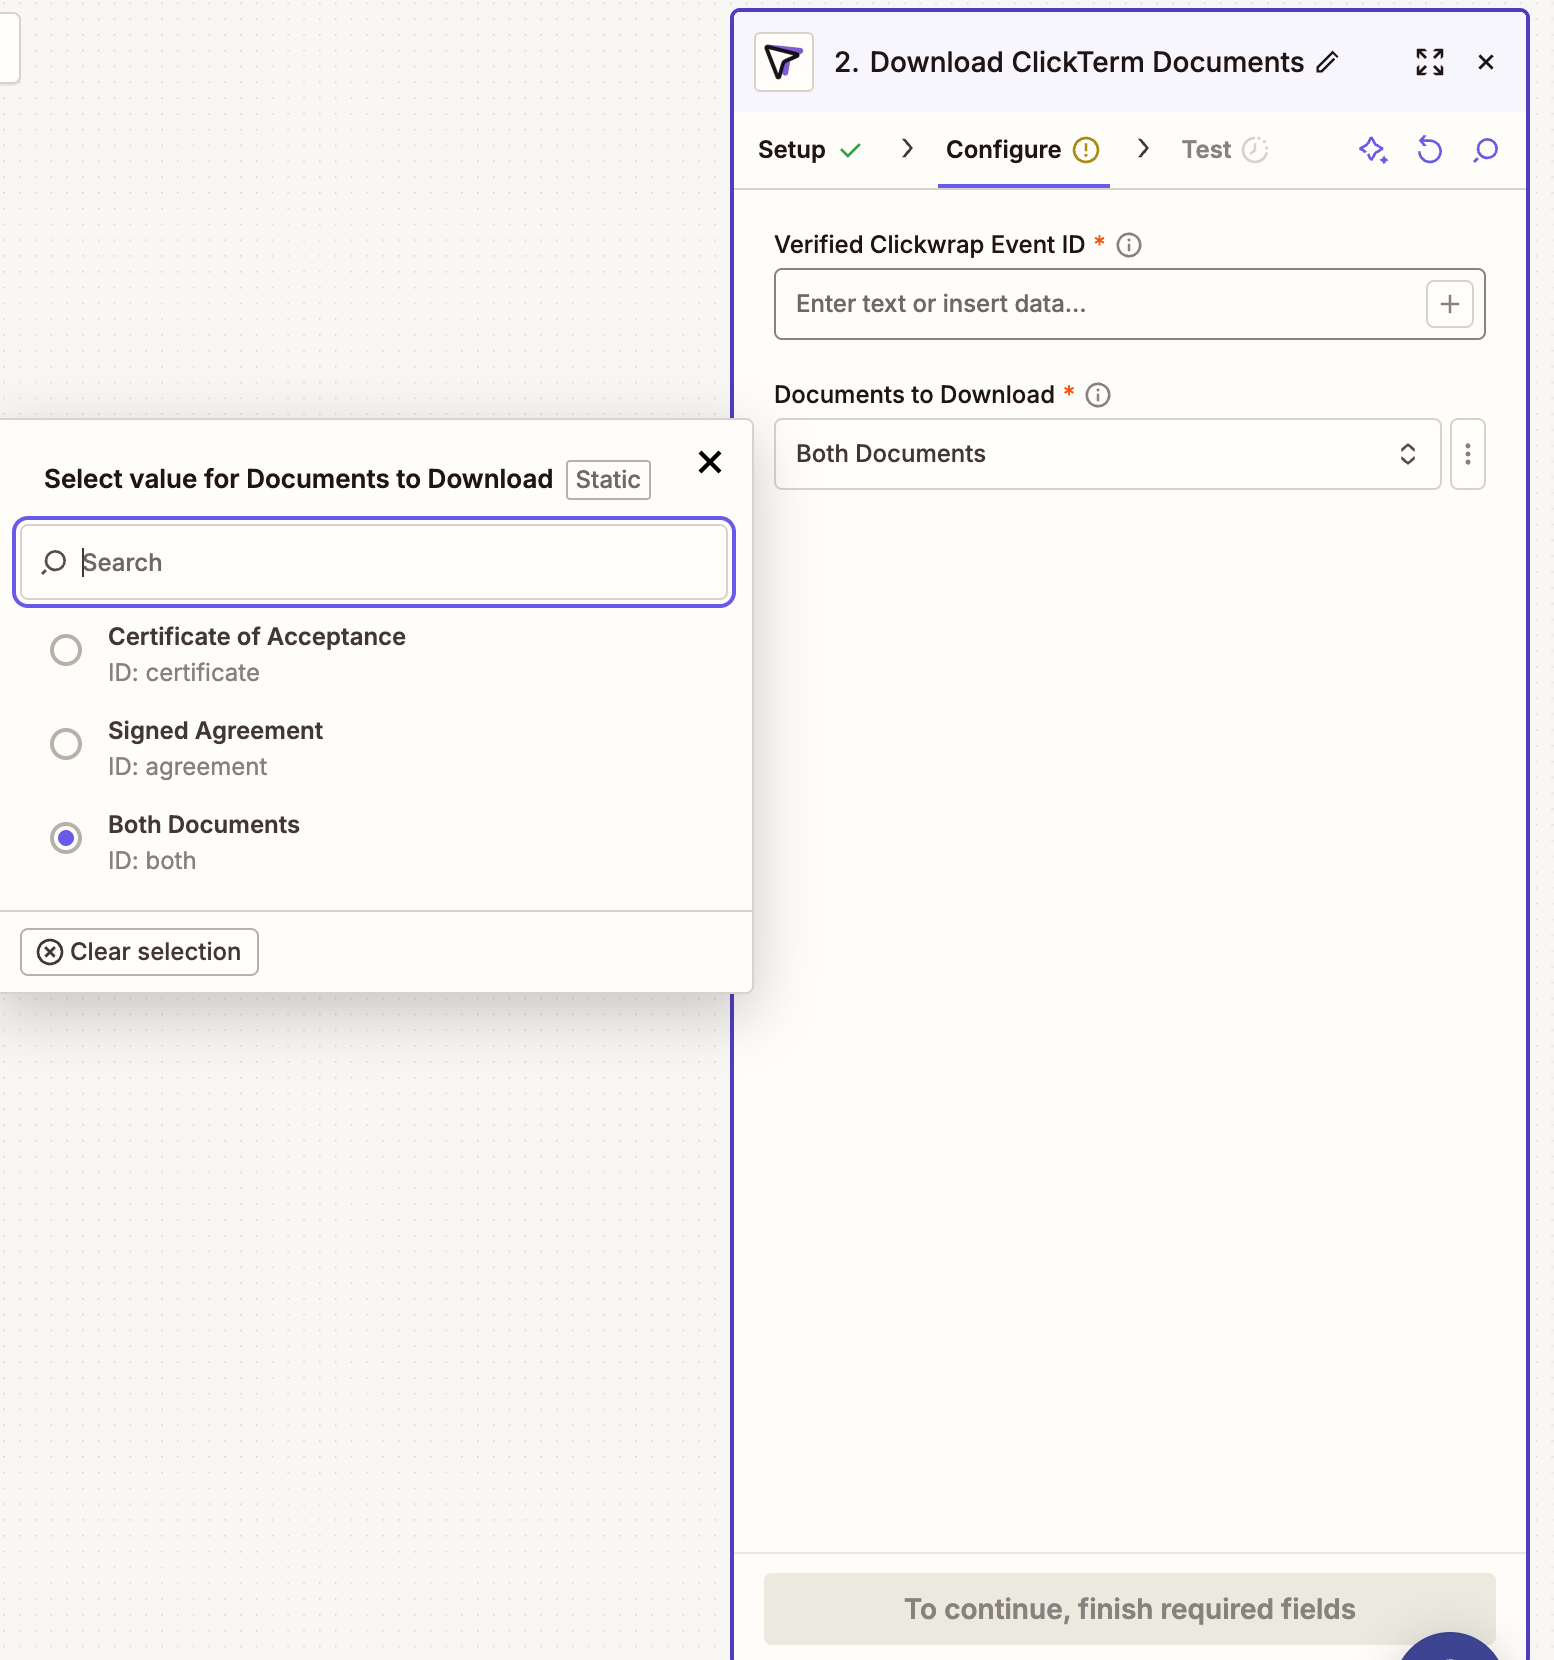Screen dimensions: 1554x1660
Task: Click the plus button to insert data
Action: point(1450,304)
